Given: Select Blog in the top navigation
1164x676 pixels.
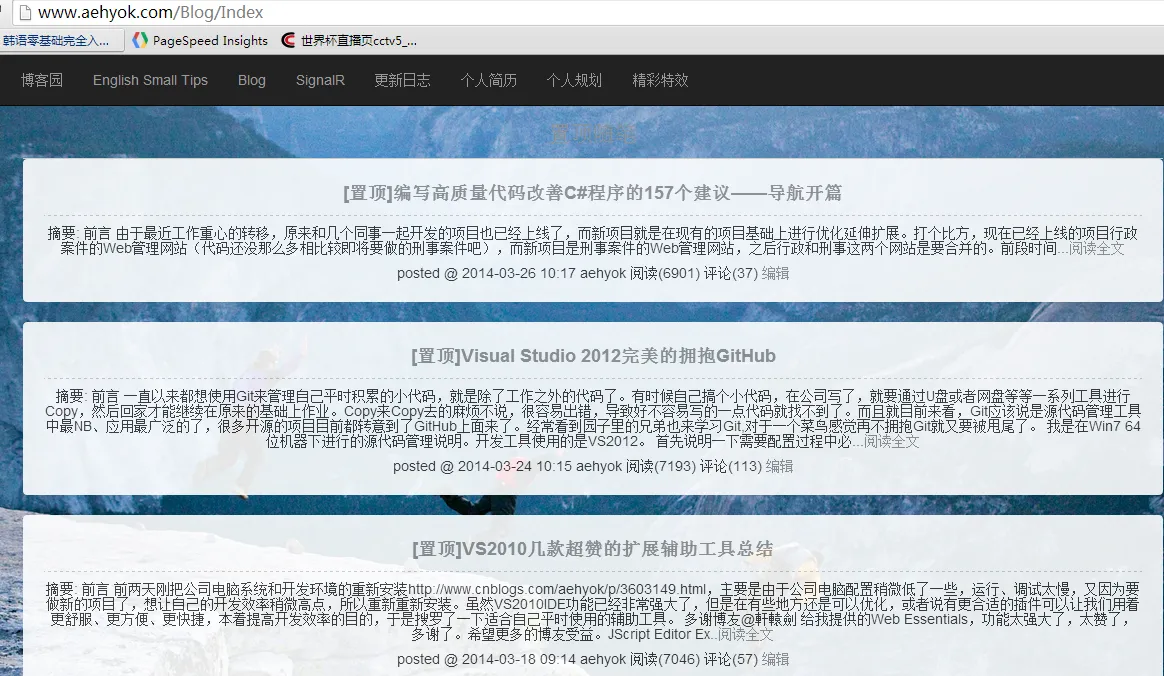Looking at the screenshot, I should [252, 80].
